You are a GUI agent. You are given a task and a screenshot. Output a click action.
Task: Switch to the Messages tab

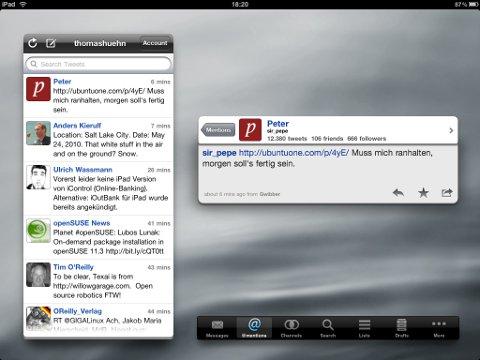[217, 328]
